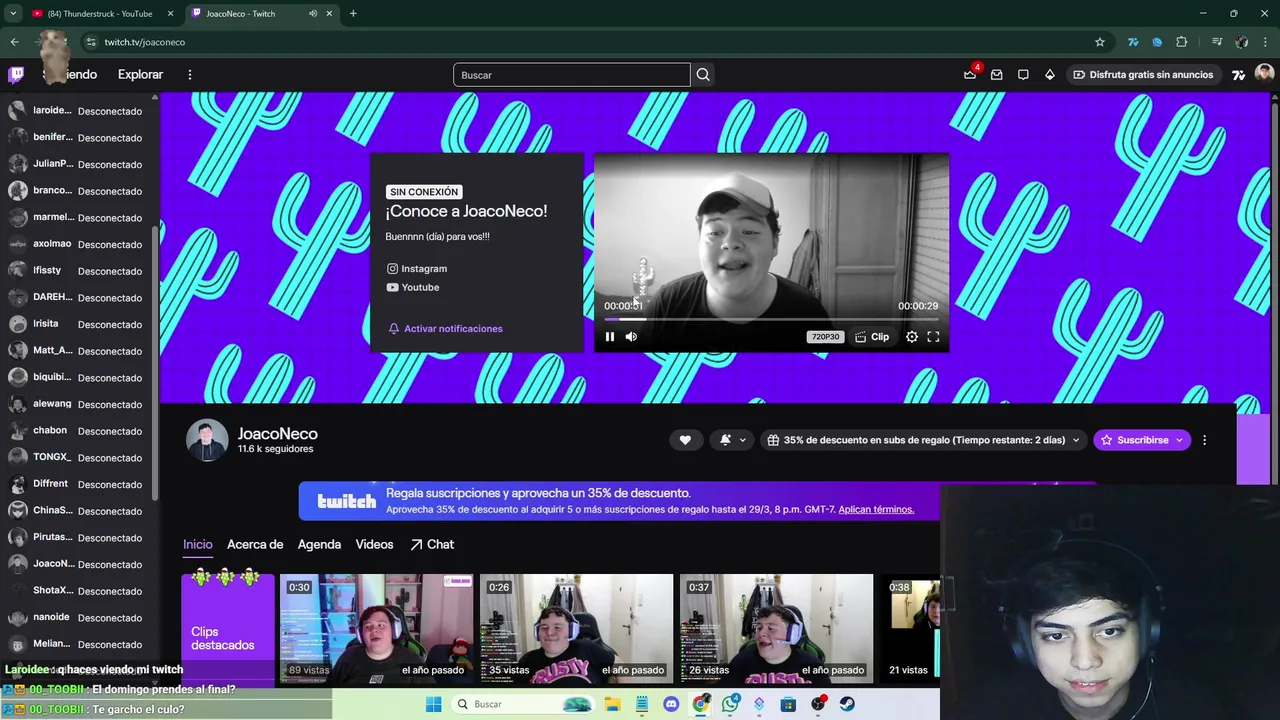Expand the 35% gift subs discount dropdown
This screenshot has height=720, width=1280.
924,440
